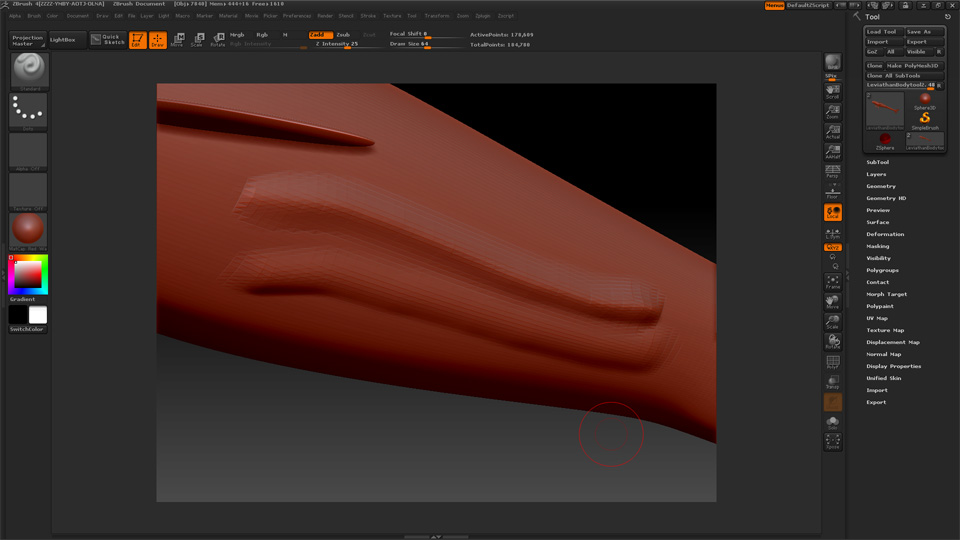
Task: Expand the Masking sub-palette
Action: coord(877,246)
